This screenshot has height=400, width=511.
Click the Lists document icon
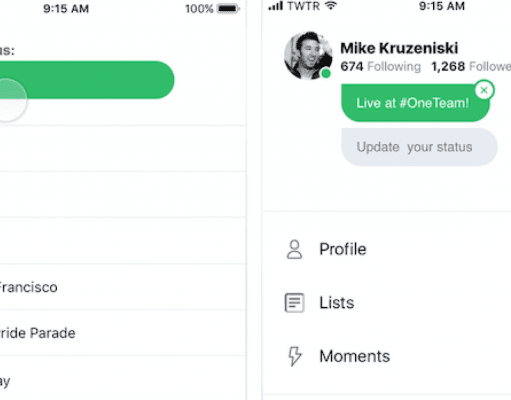(294, 303)
